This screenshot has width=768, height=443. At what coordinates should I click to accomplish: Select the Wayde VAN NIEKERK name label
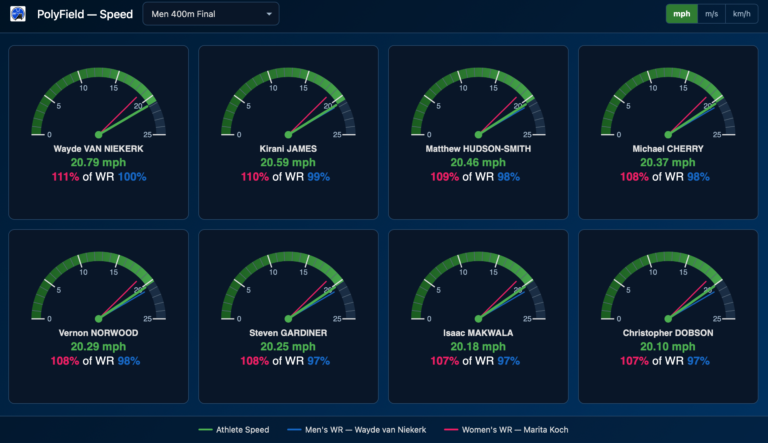point(98,148)
